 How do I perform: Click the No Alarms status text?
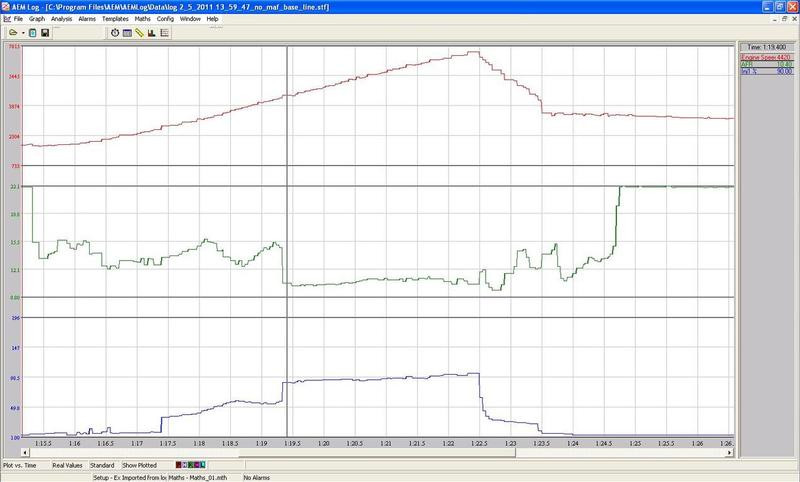tap(257, 478)
